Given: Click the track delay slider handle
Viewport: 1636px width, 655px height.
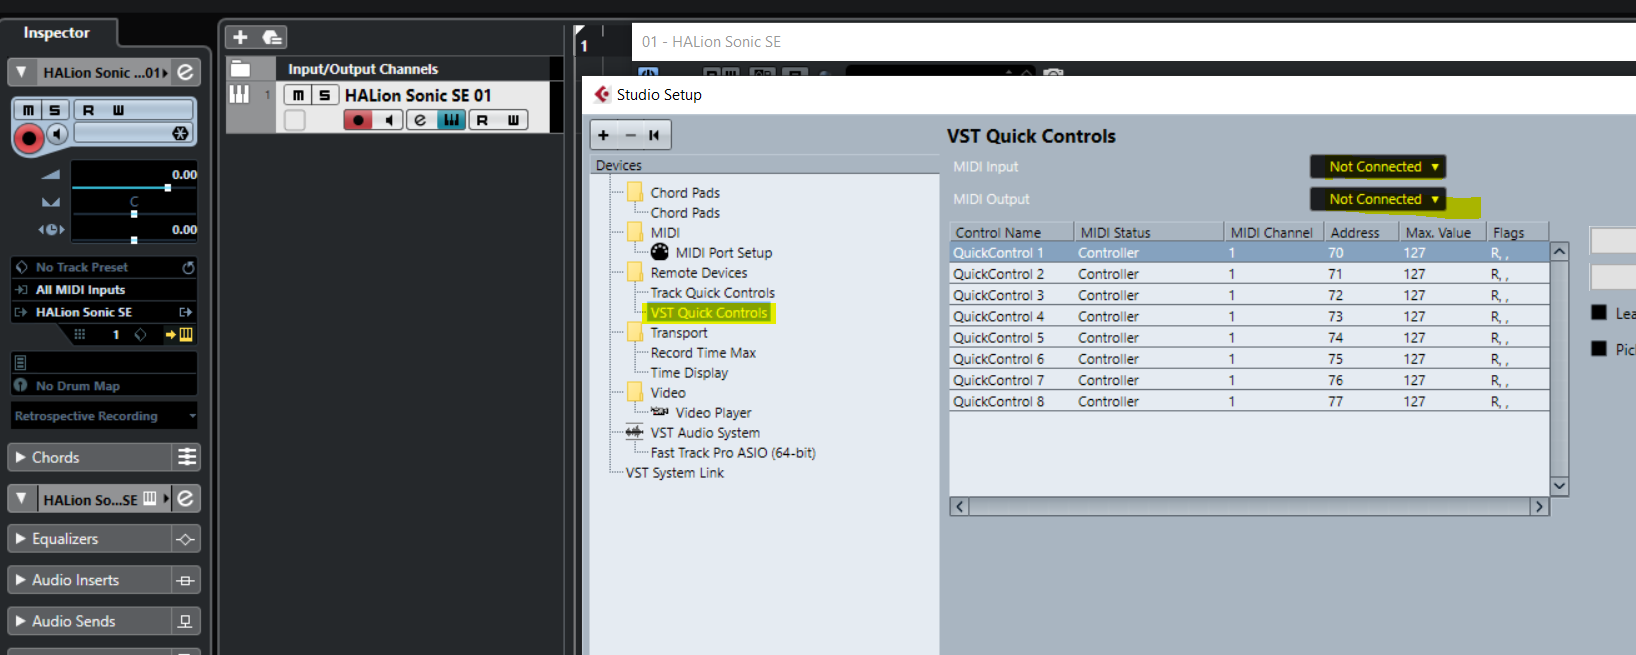Looking at the screenshot, I should (134, 240).
